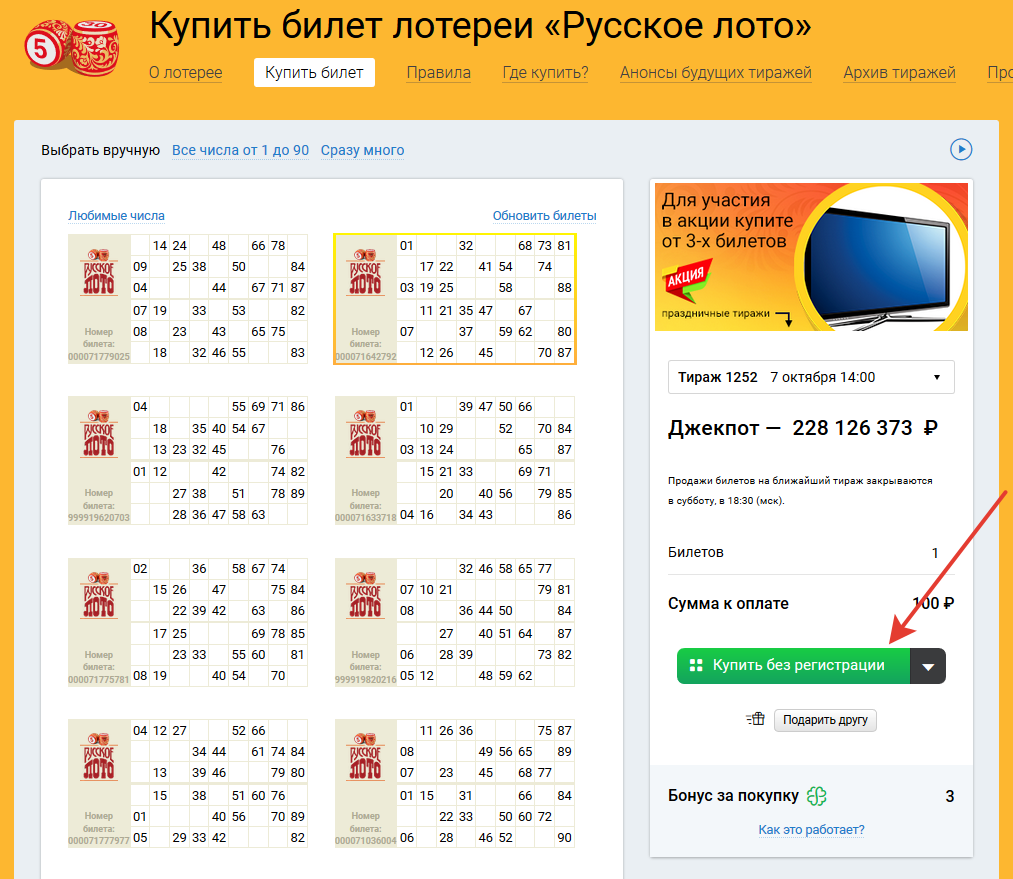The height and width of the screenshot is (879, 1013).
Task: Expand the buy button options arrow
Action: pos(928,666)
